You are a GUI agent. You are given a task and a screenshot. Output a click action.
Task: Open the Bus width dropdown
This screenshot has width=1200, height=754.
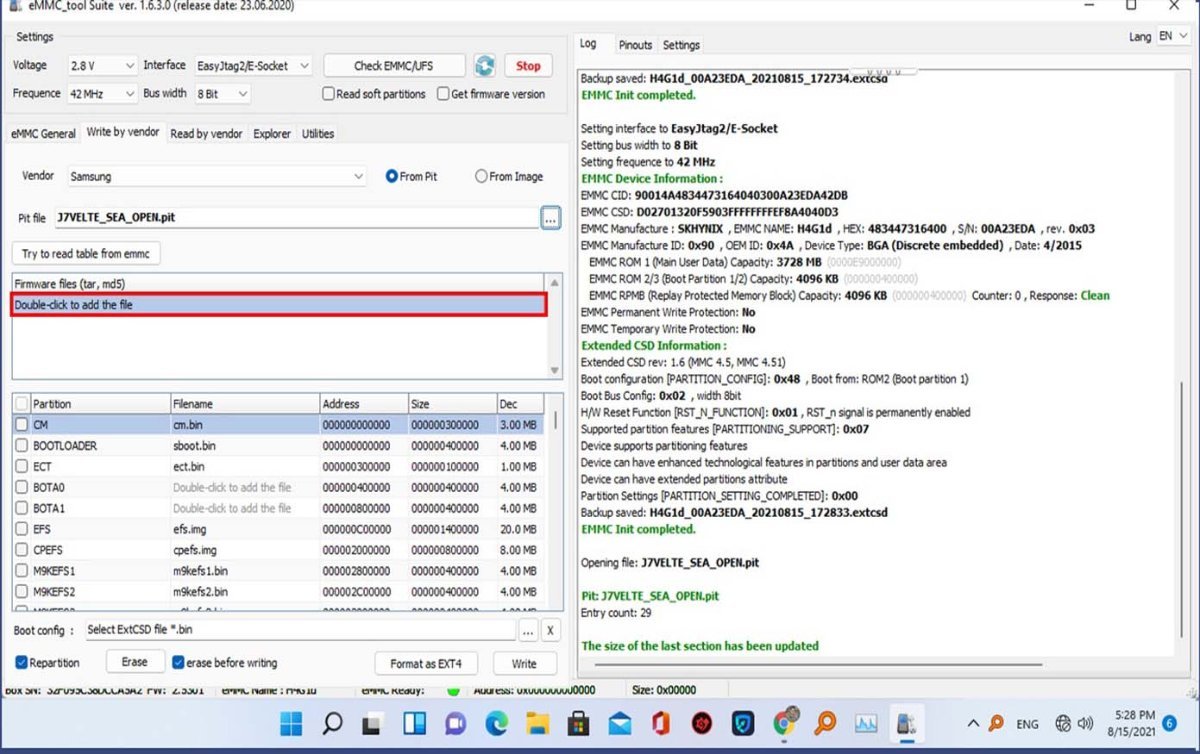point(222,94)
